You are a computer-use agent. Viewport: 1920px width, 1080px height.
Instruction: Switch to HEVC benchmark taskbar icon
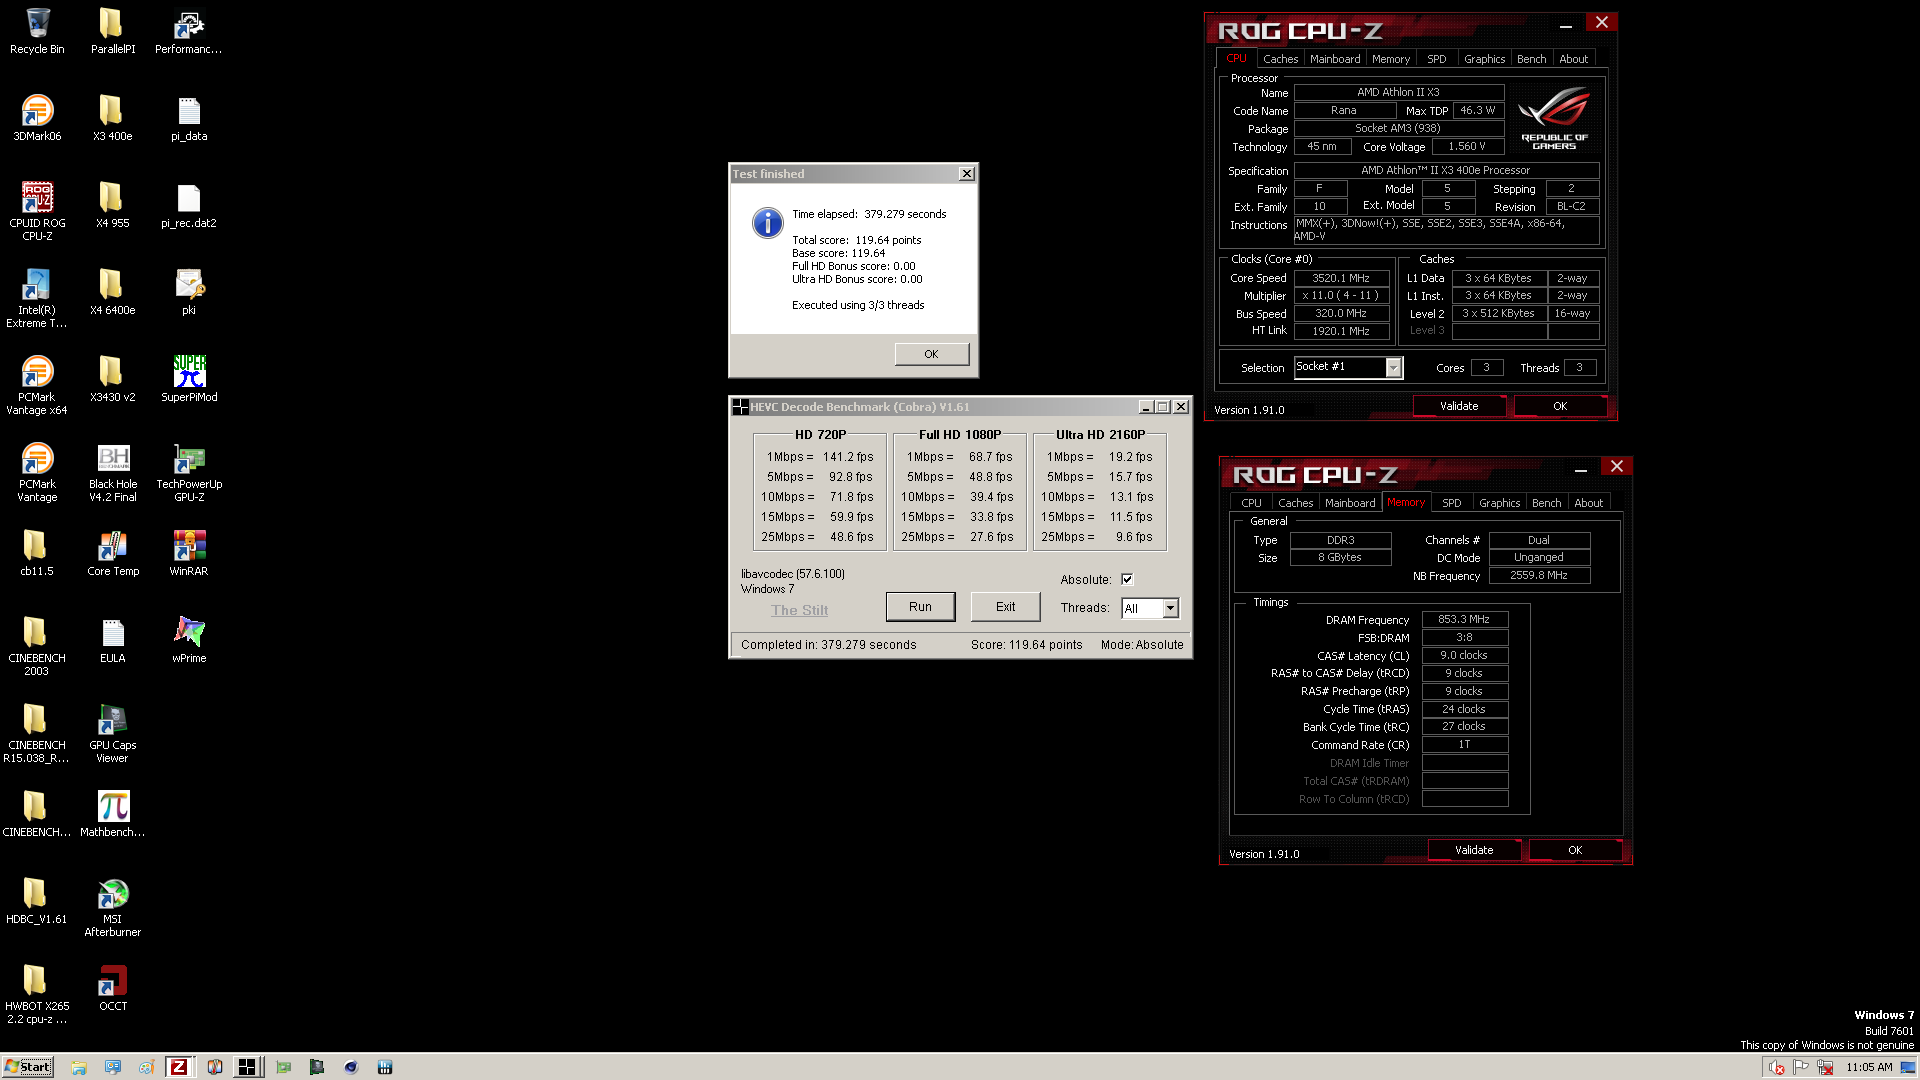pyautogui.click(x=246, y=1067)
